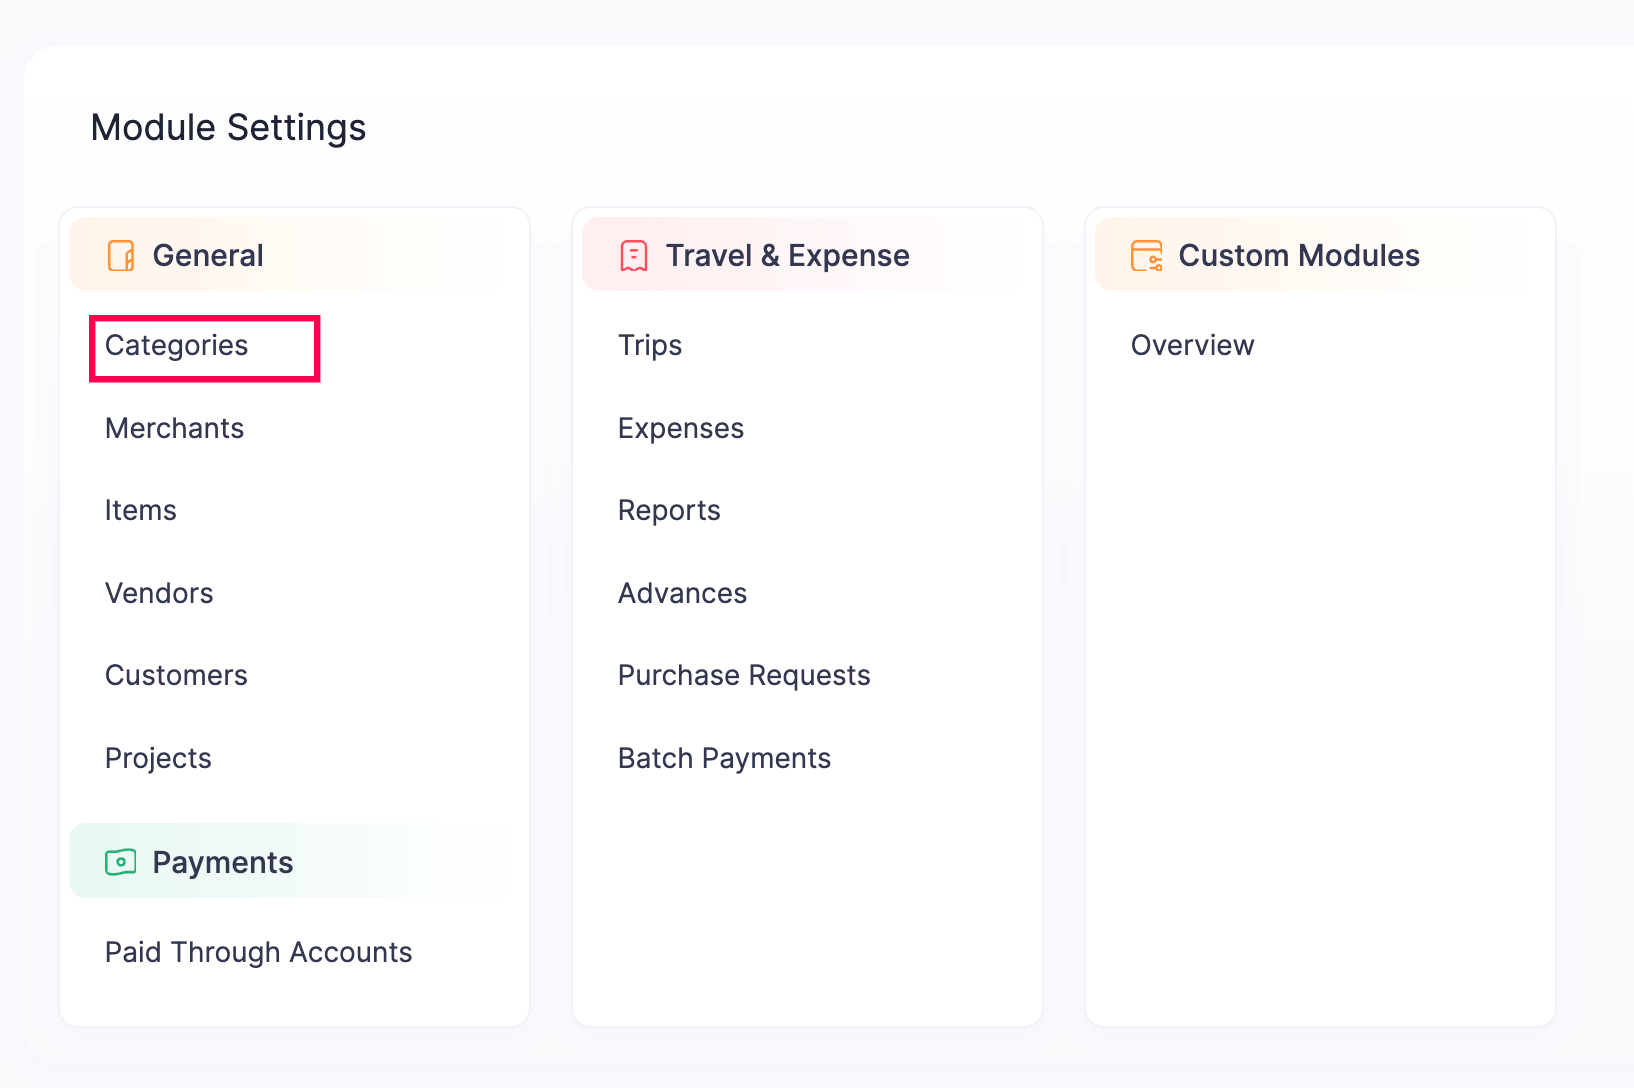Open Trips settings
This screenshot has width=1634, height=1088.
[650, 346]
